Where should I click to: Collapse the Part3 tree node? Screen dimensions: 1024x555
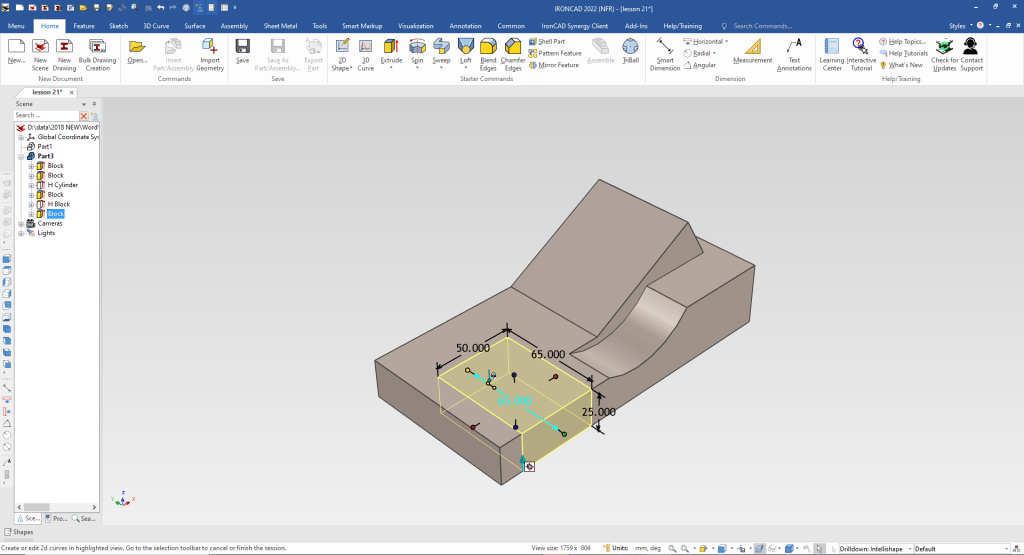click(21, 156)
